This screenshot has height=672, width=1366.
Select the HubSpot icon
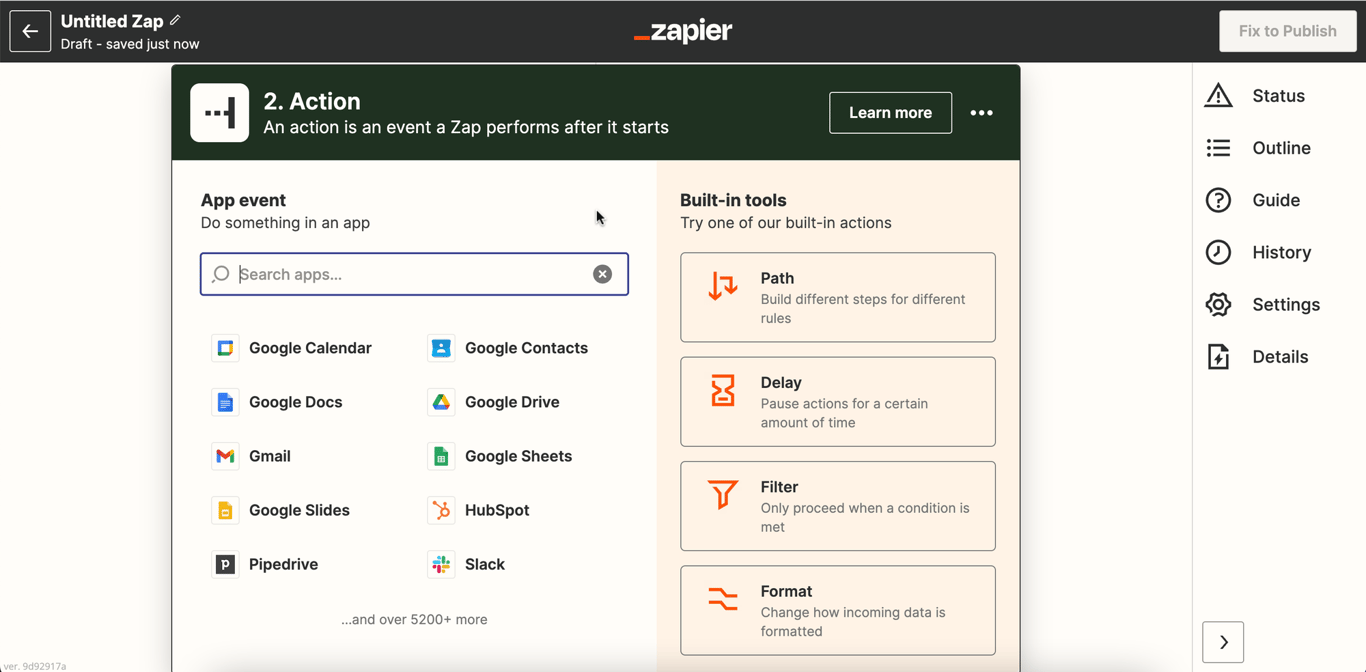click(x=441, y=510)
